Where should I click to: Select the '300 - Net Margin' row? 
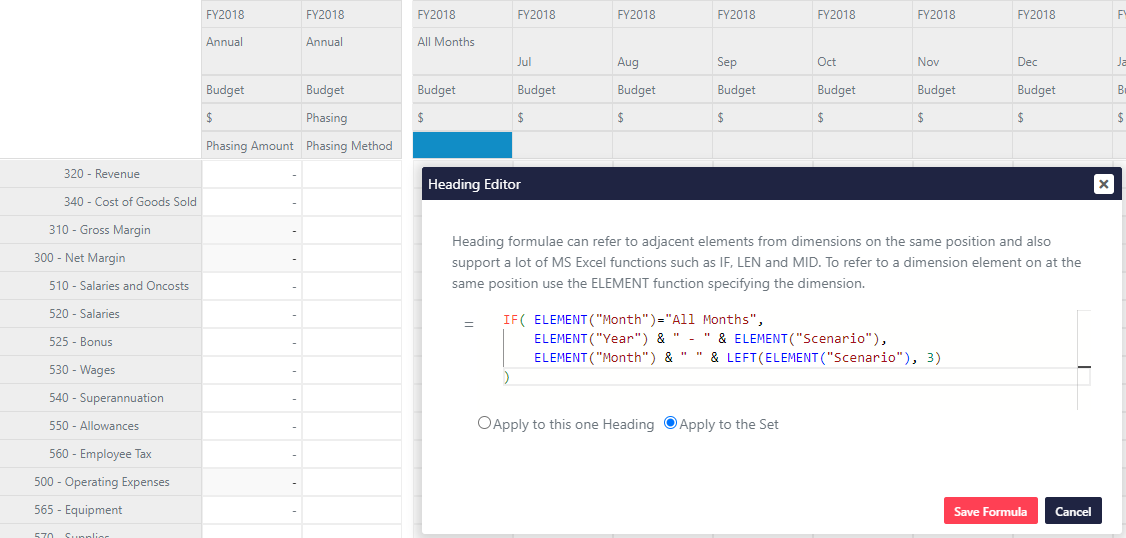click(80, 258)
